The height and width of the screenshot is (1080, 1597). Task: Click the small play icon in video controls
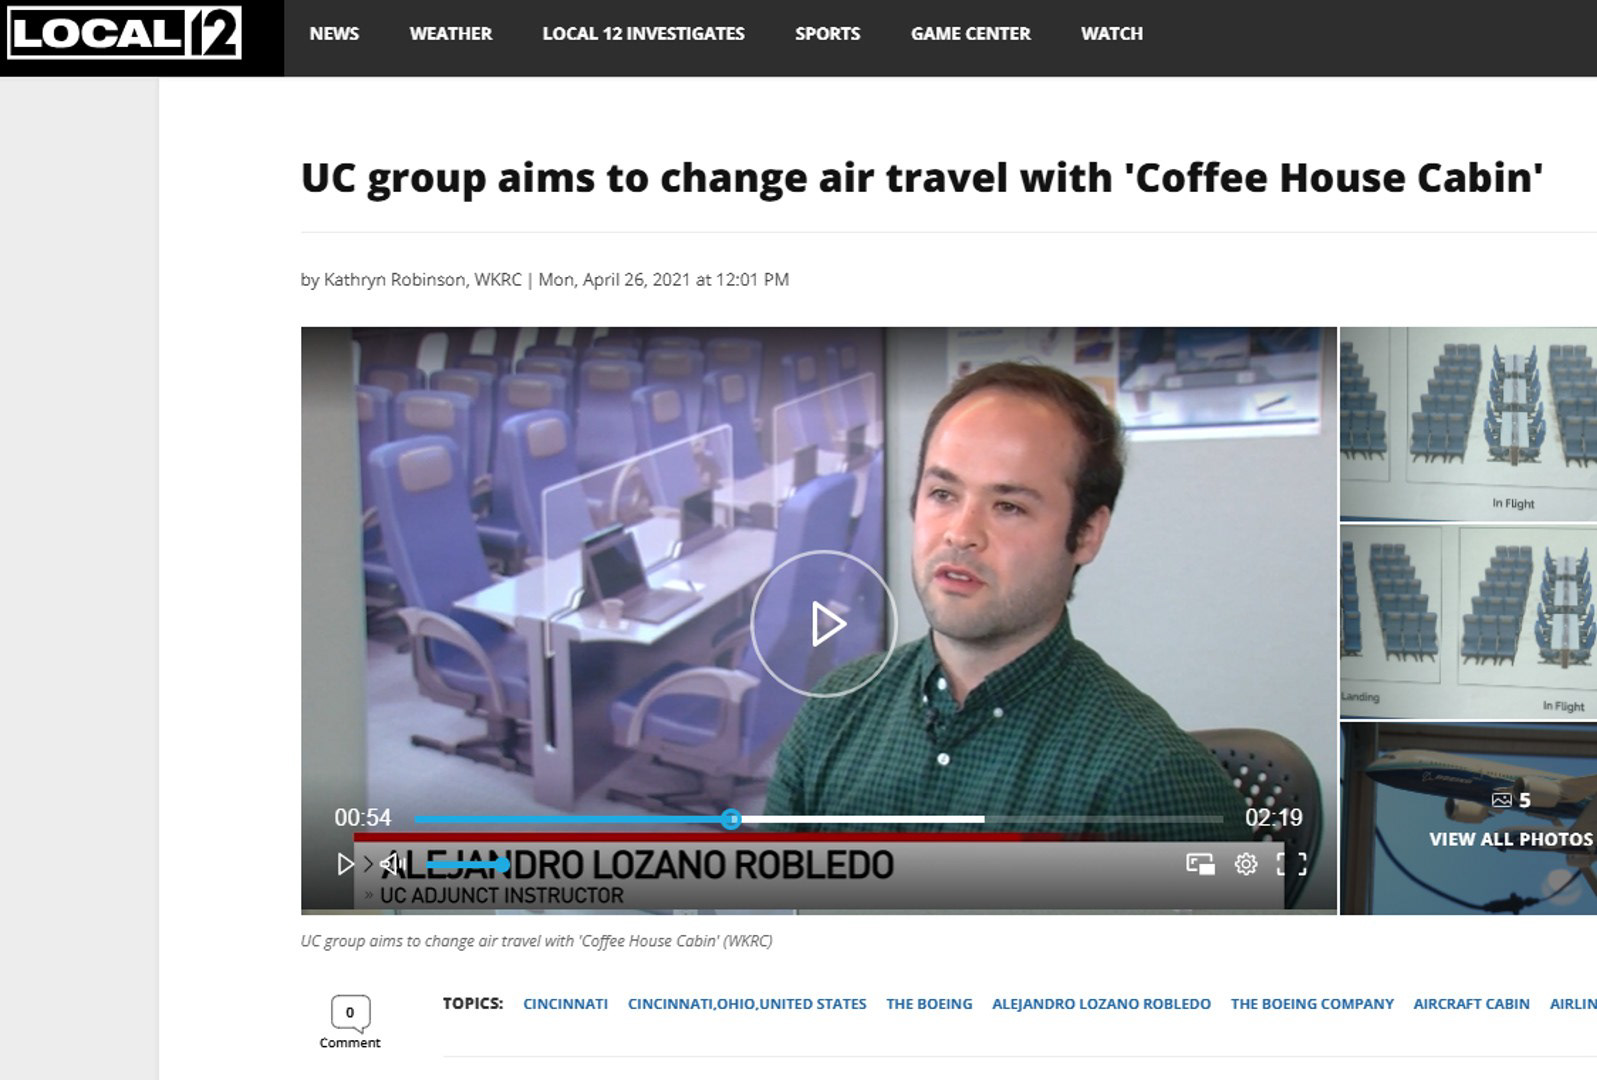345,864
